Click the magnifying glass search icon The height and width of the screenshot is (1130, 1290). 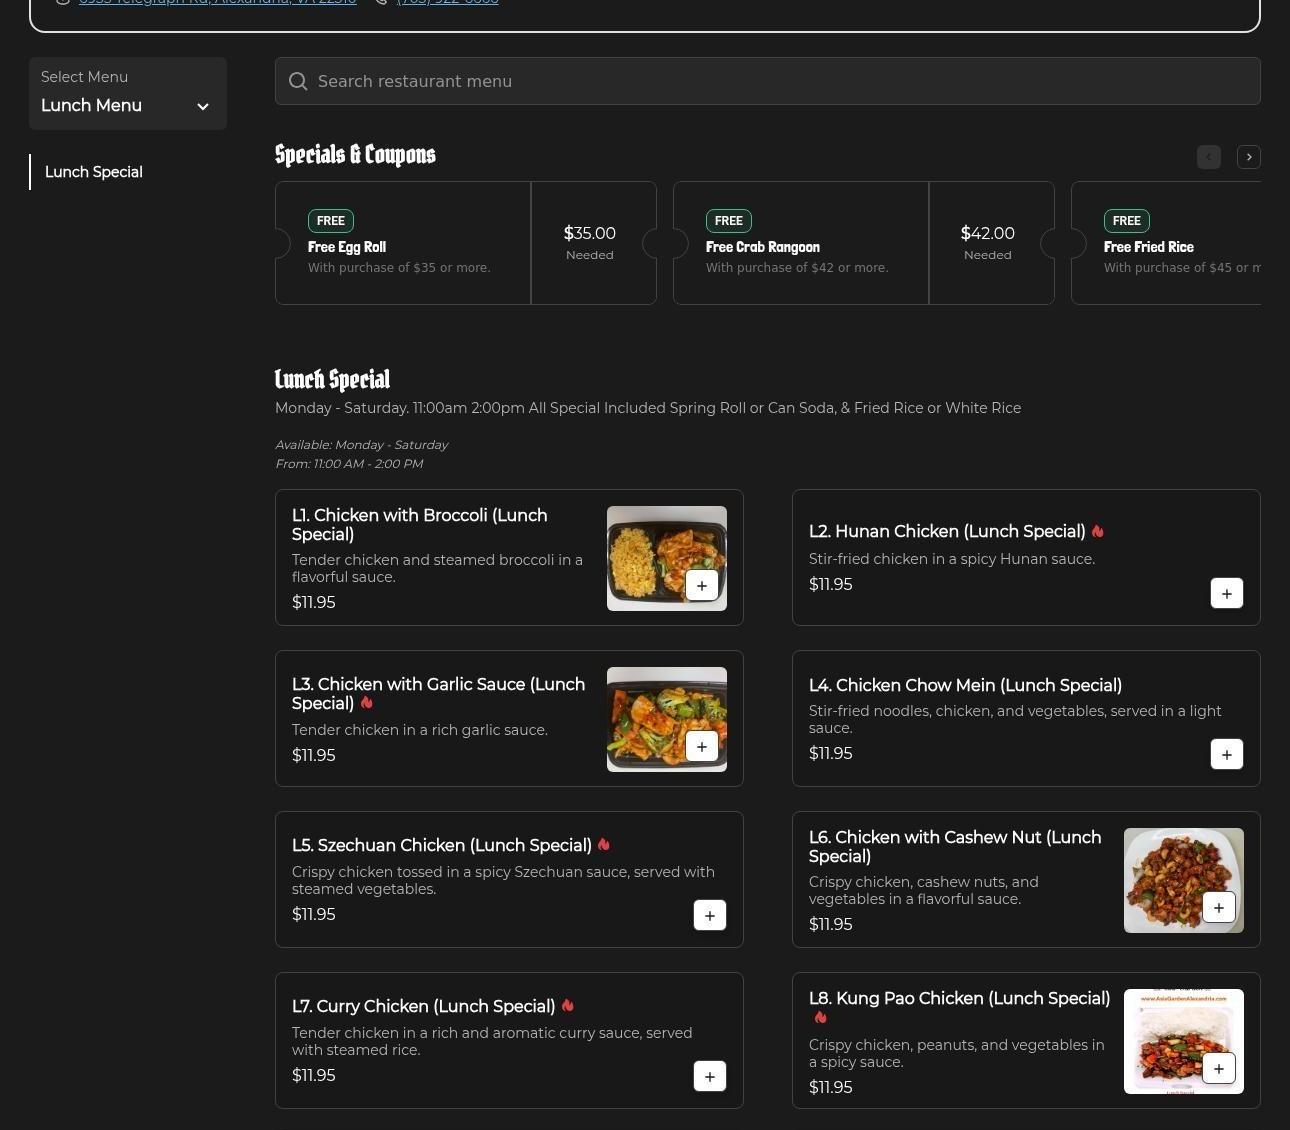(298, 81)
